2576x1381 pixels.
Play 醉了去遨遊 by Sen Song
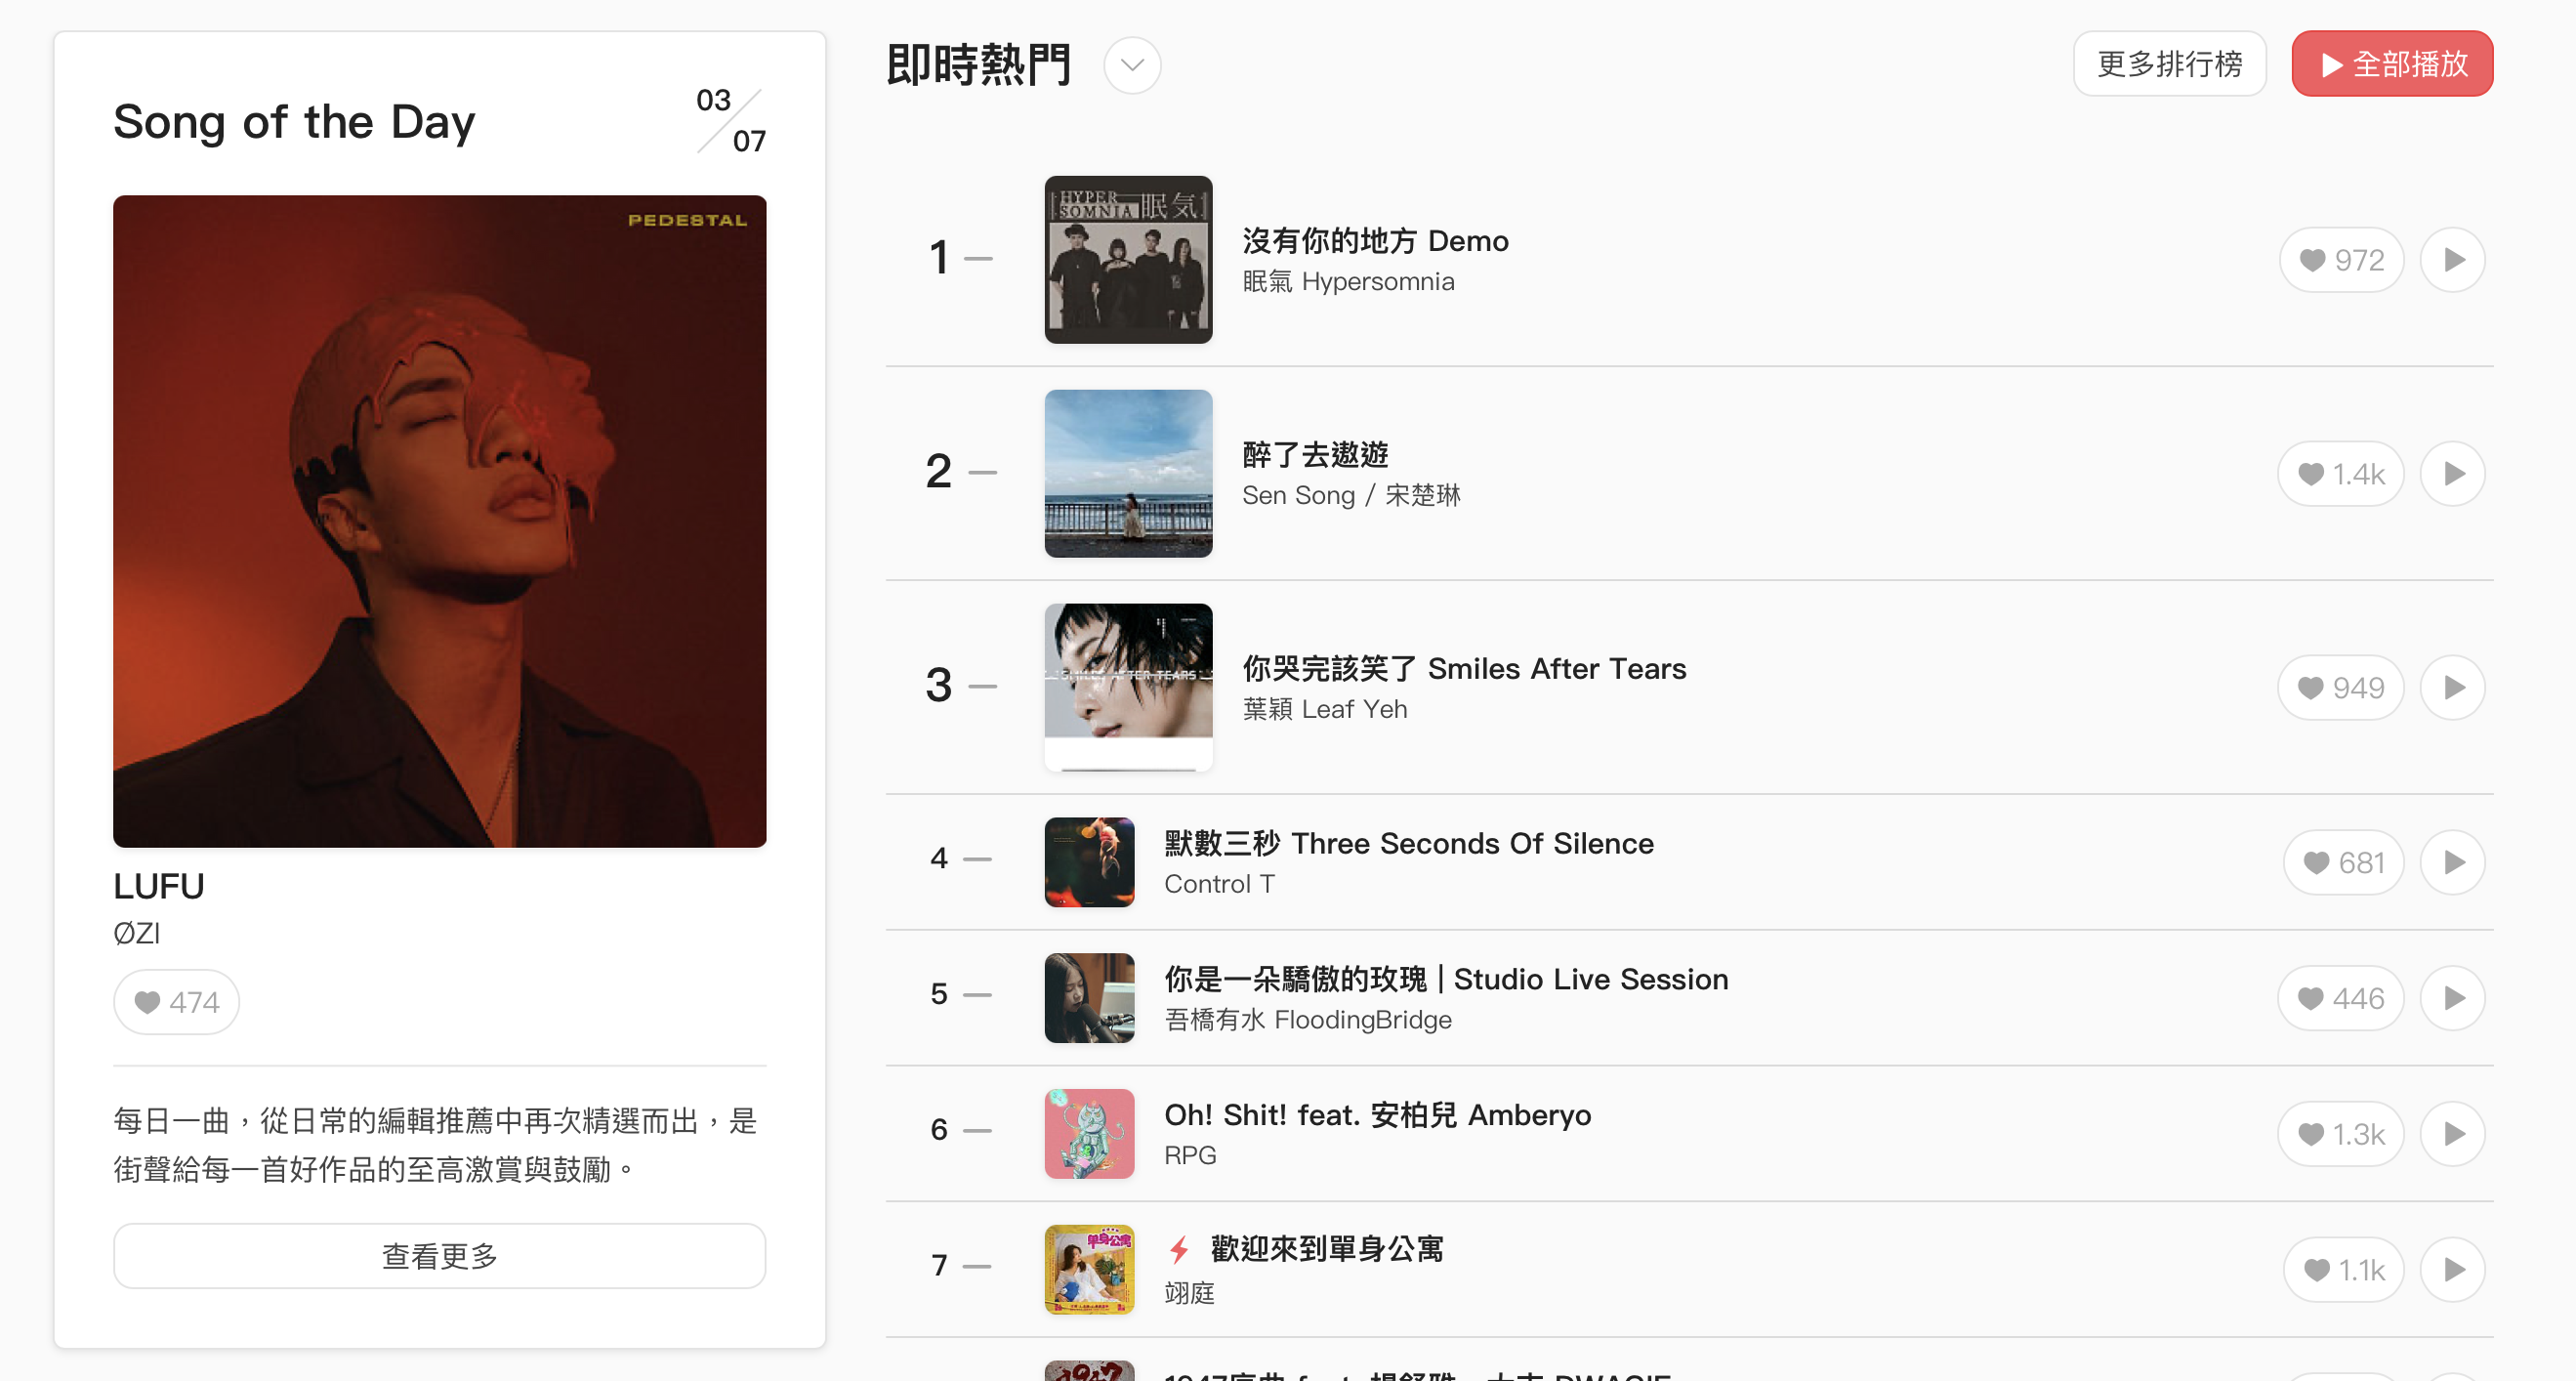click(x=2452, y=474)
